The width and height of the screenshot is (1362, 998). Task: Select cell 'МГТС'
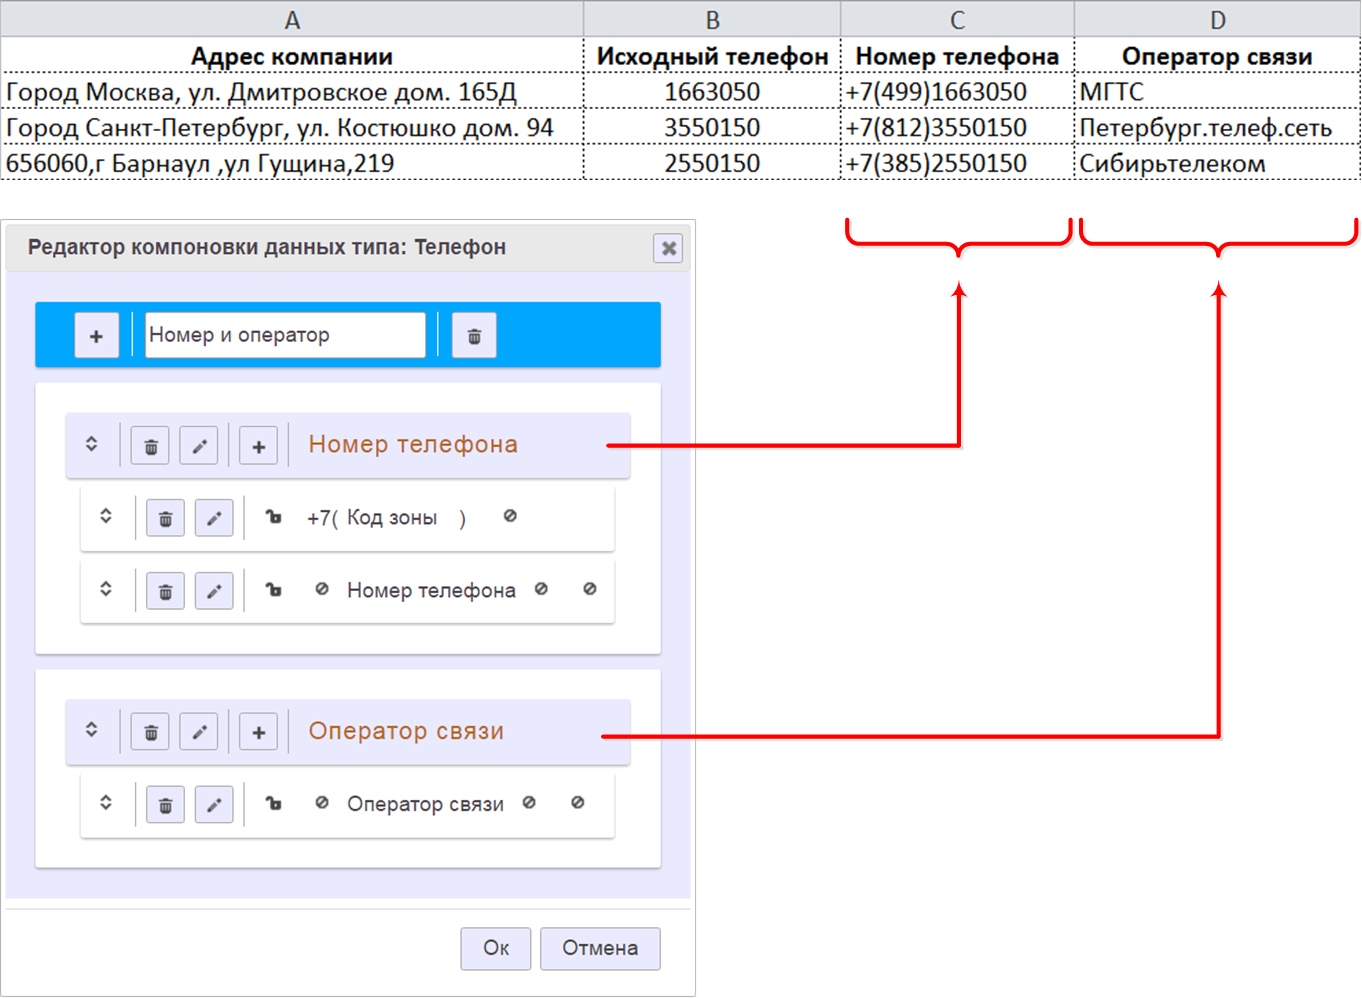[x=1217, y=92]
